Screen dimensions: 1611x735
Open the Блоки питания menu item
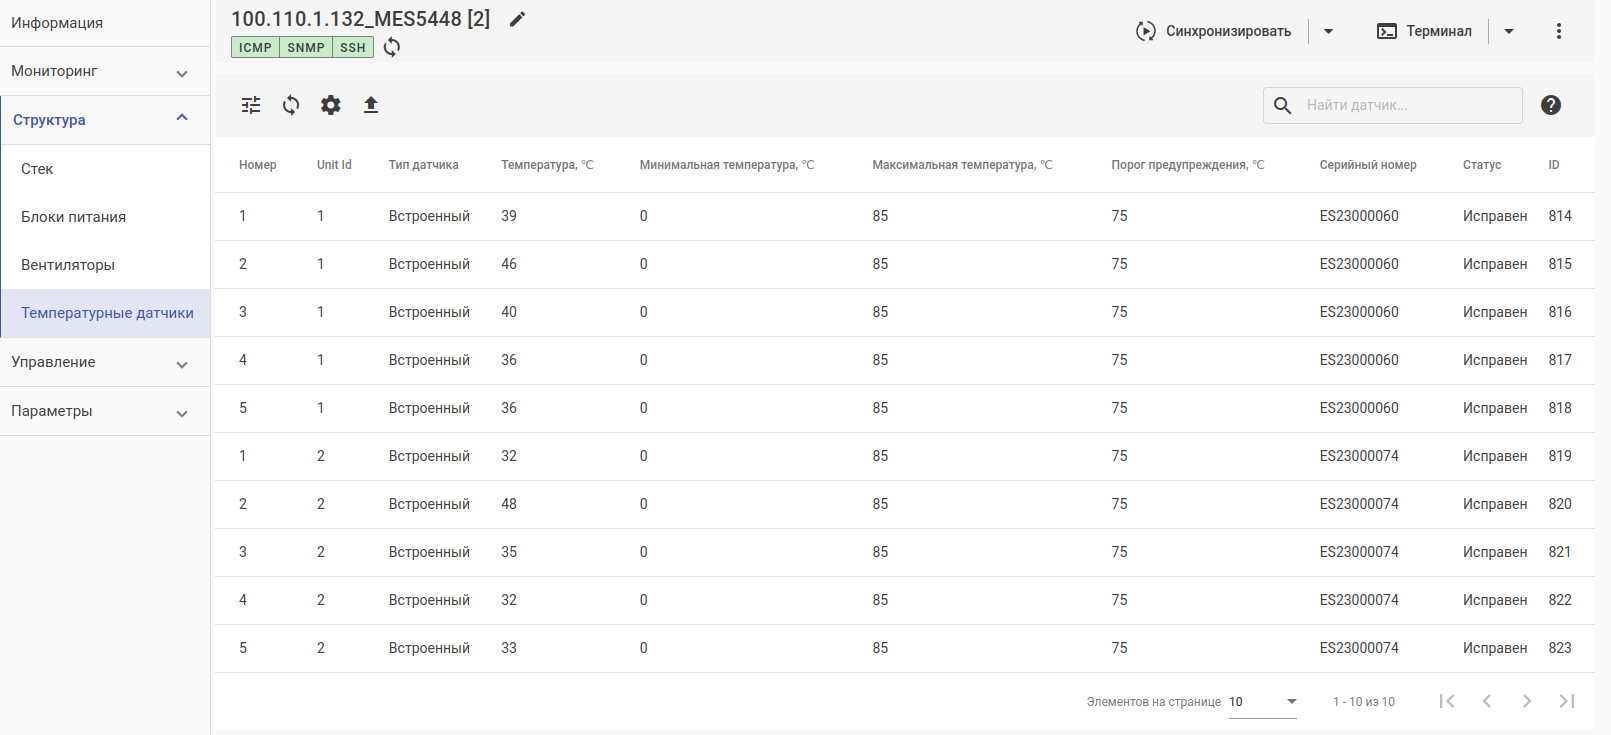pyautogui.click(x=74, y=217)
